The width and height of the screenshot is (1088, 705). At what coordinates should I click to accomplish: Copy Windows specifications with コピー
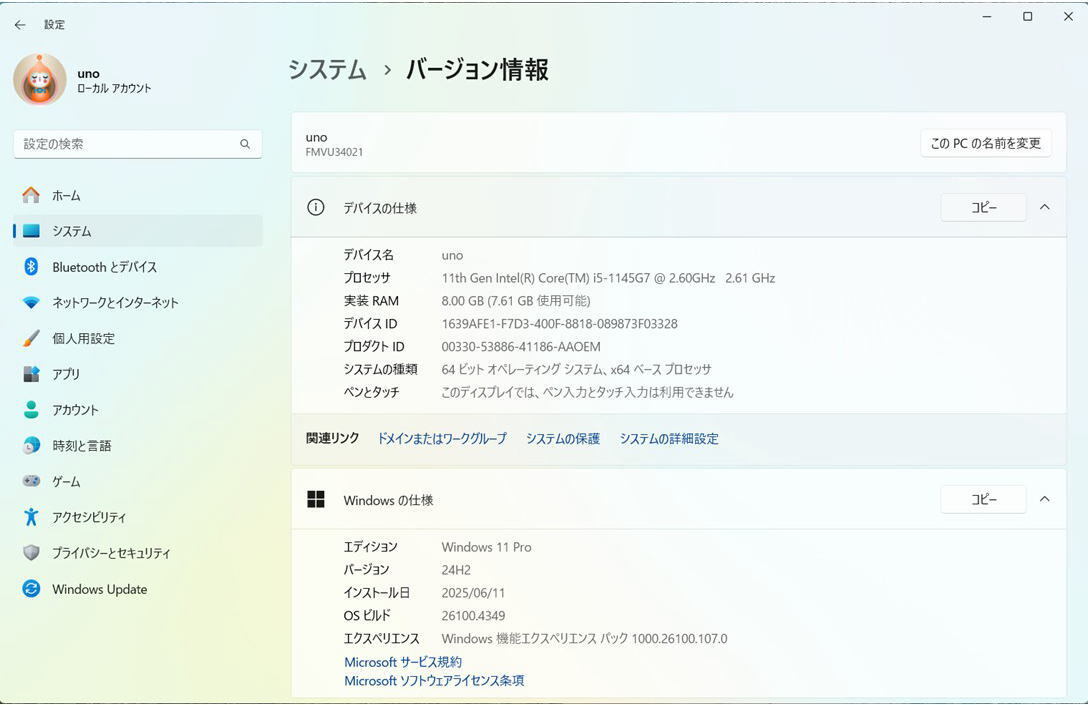coord(983,500)
